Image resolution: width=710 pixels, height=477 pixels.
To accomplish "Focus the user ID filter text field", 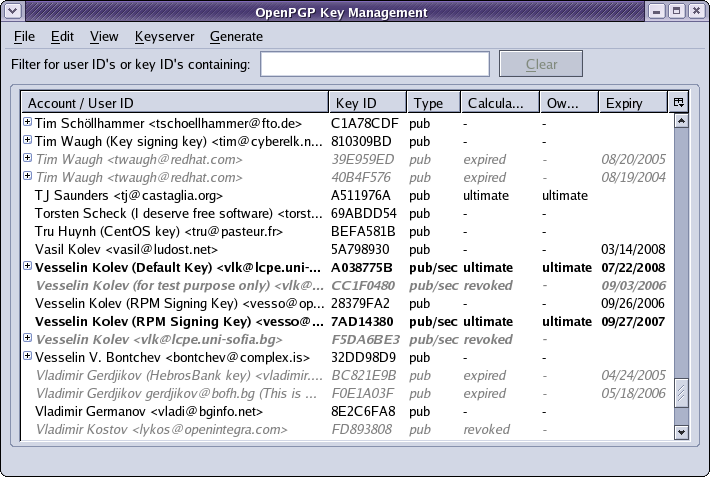I will 375,64.
